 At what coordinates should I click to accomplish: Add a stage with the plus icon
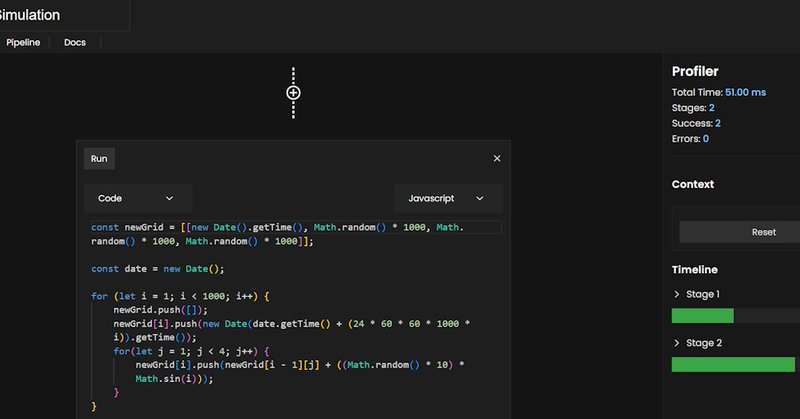click(293, 93)
